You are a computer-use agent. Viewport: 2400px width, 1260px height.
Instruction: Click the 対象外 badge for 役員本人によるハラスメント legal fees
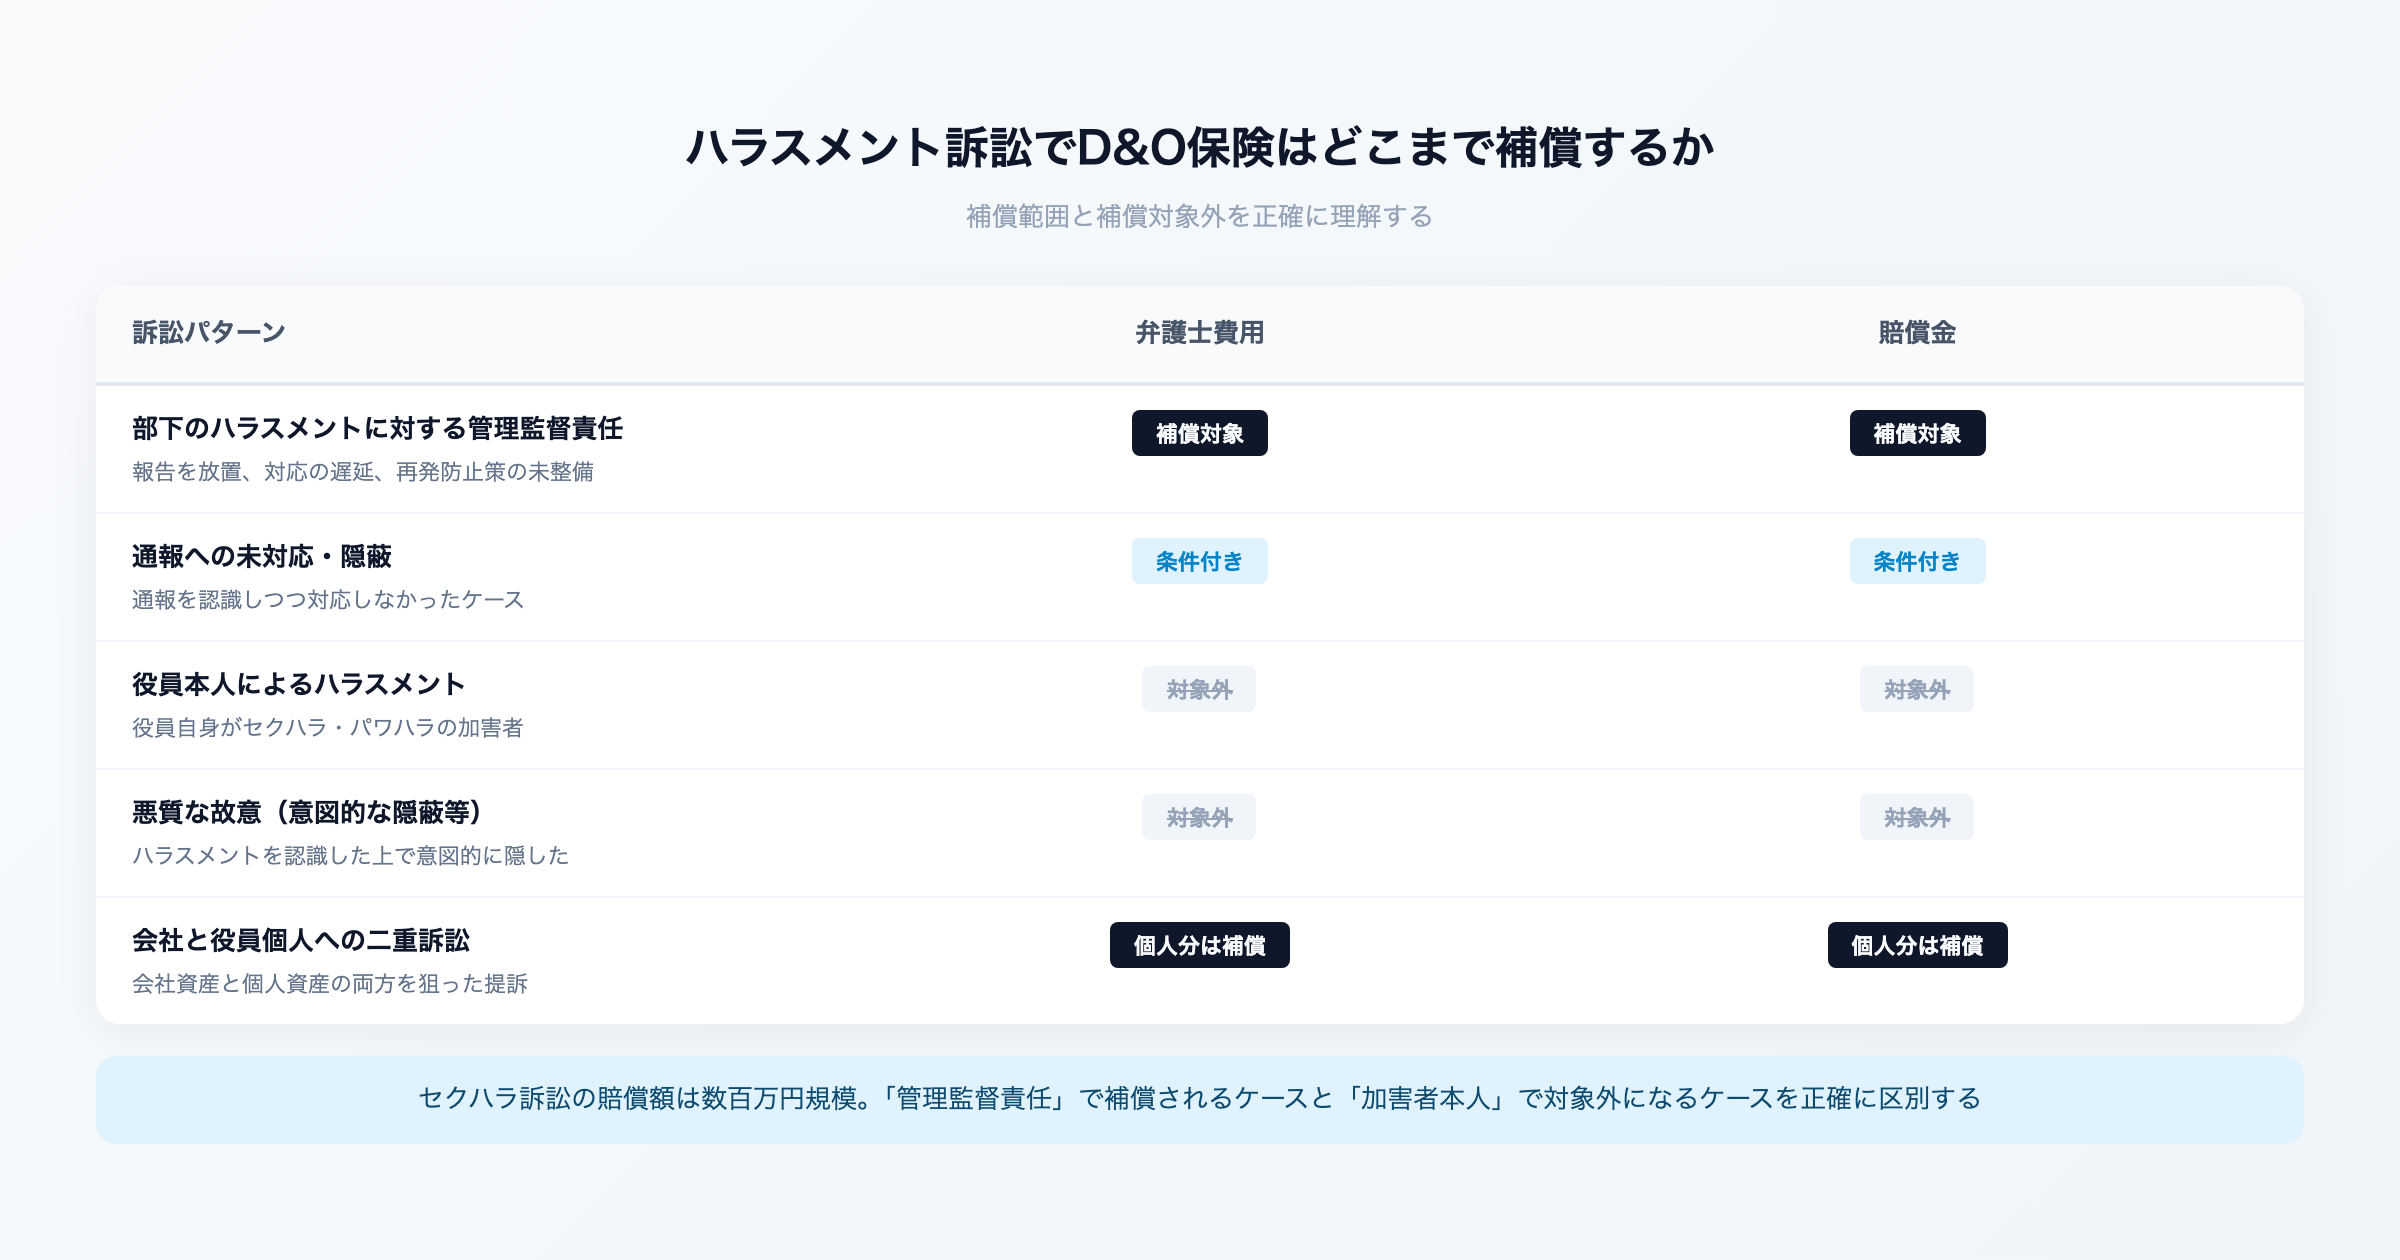click(x=1198, y=689)
